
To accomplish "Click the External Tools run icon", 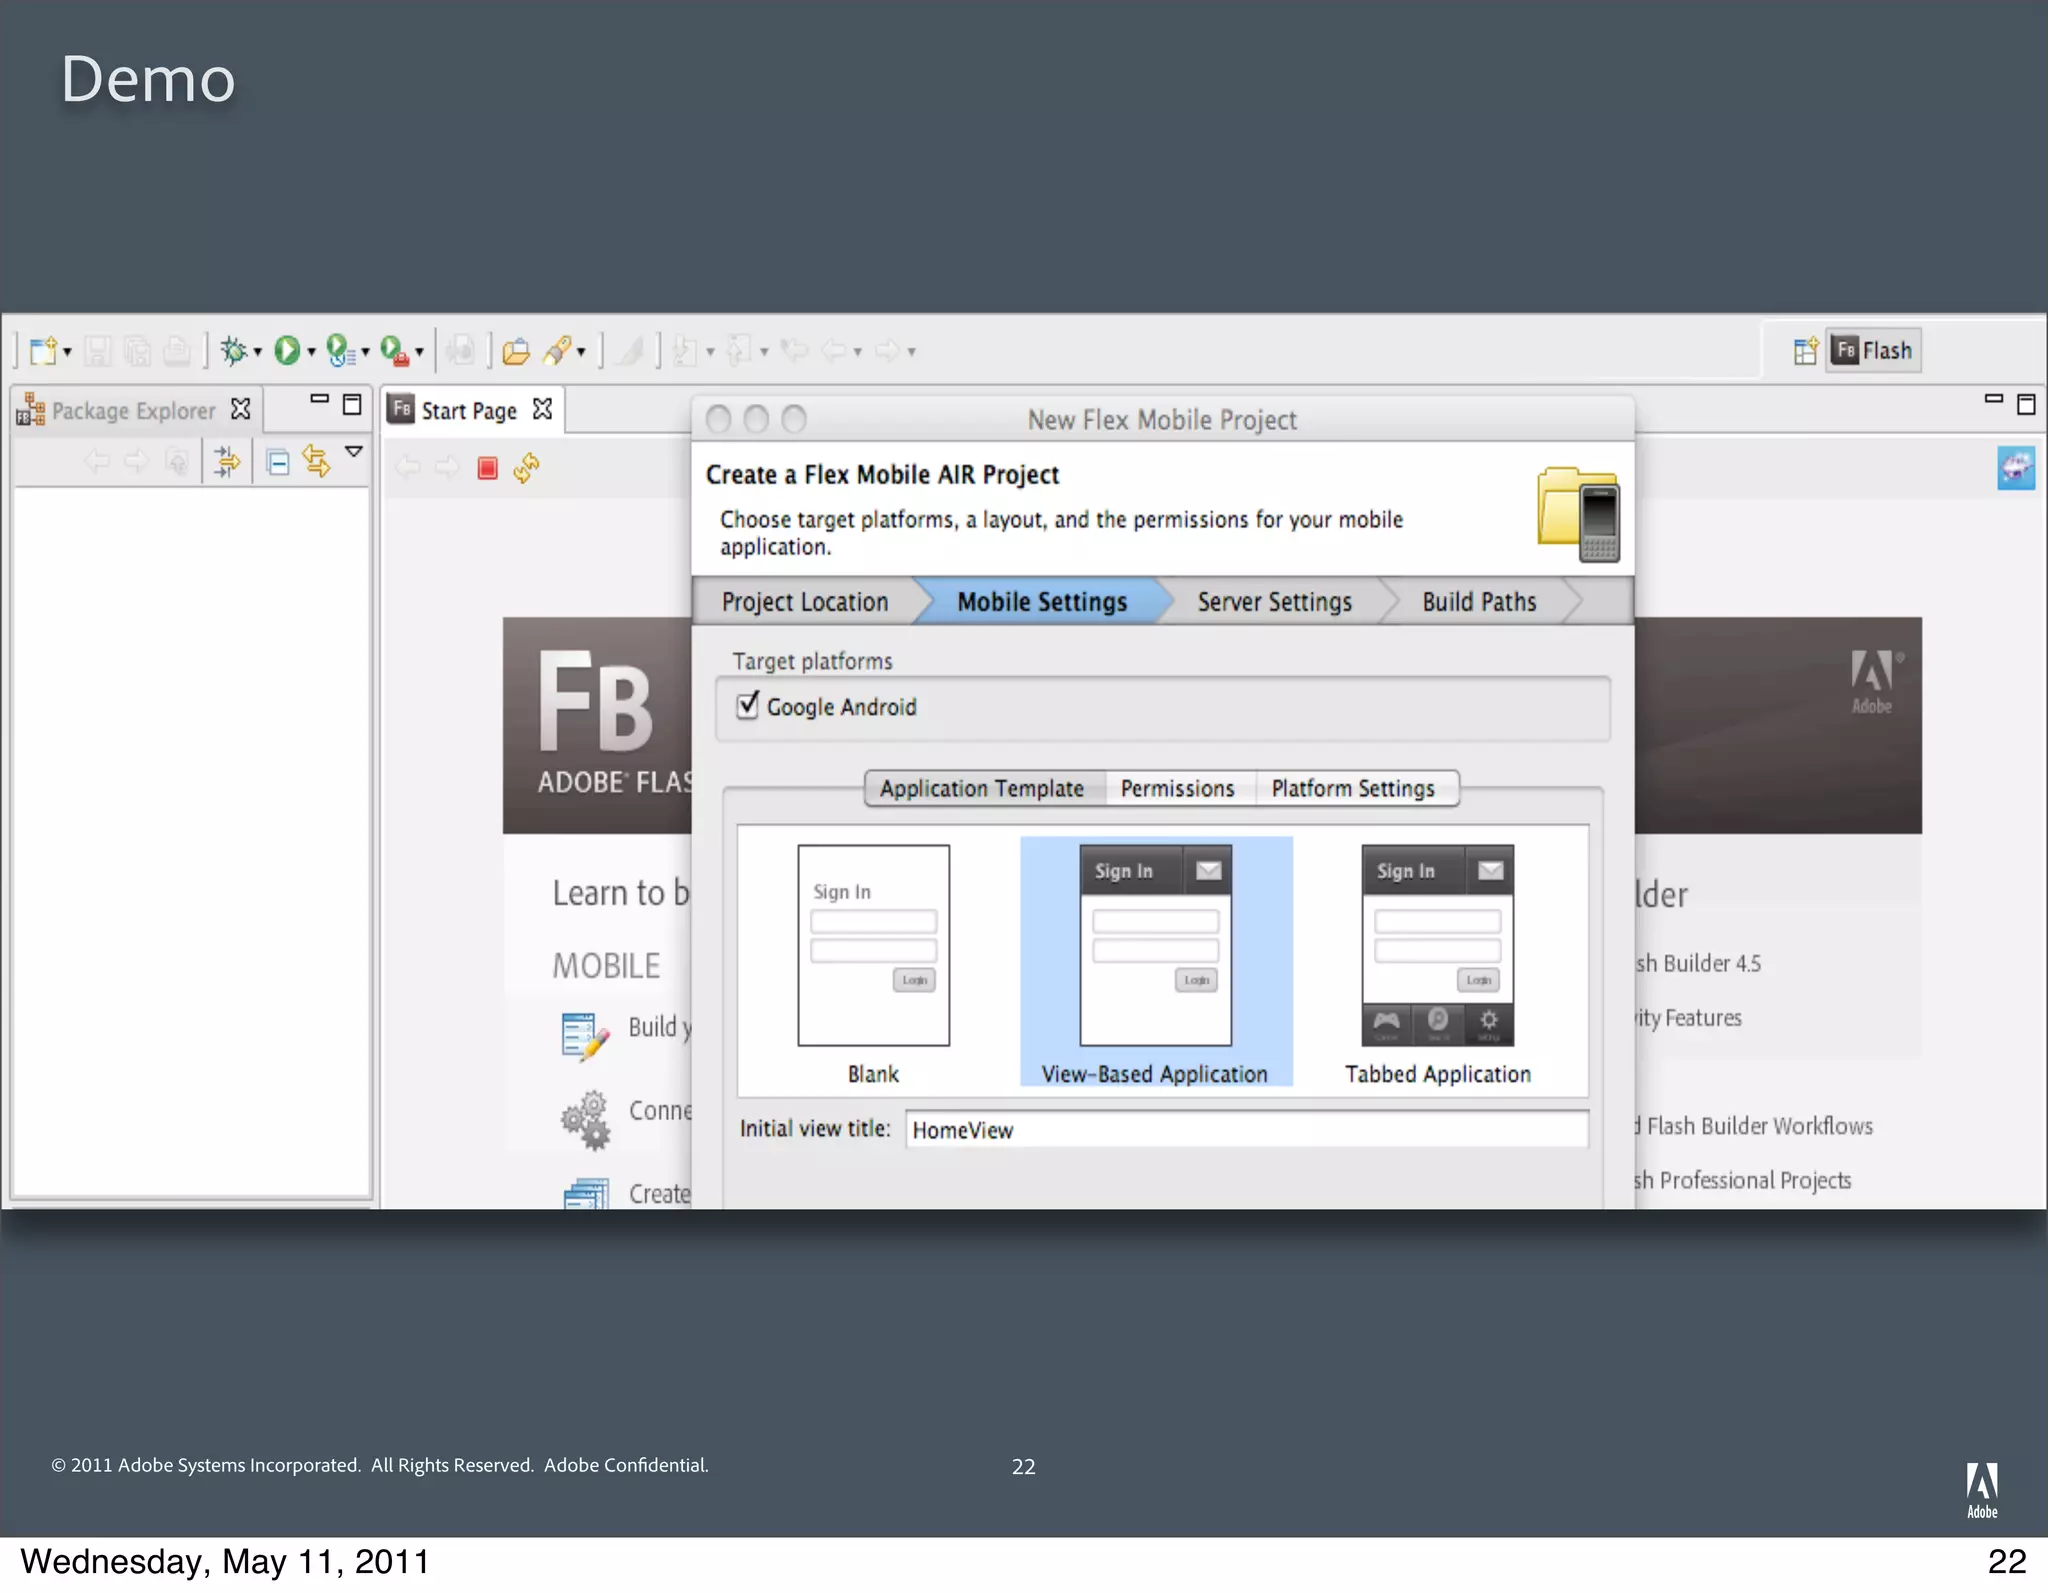I will (395, 350).
